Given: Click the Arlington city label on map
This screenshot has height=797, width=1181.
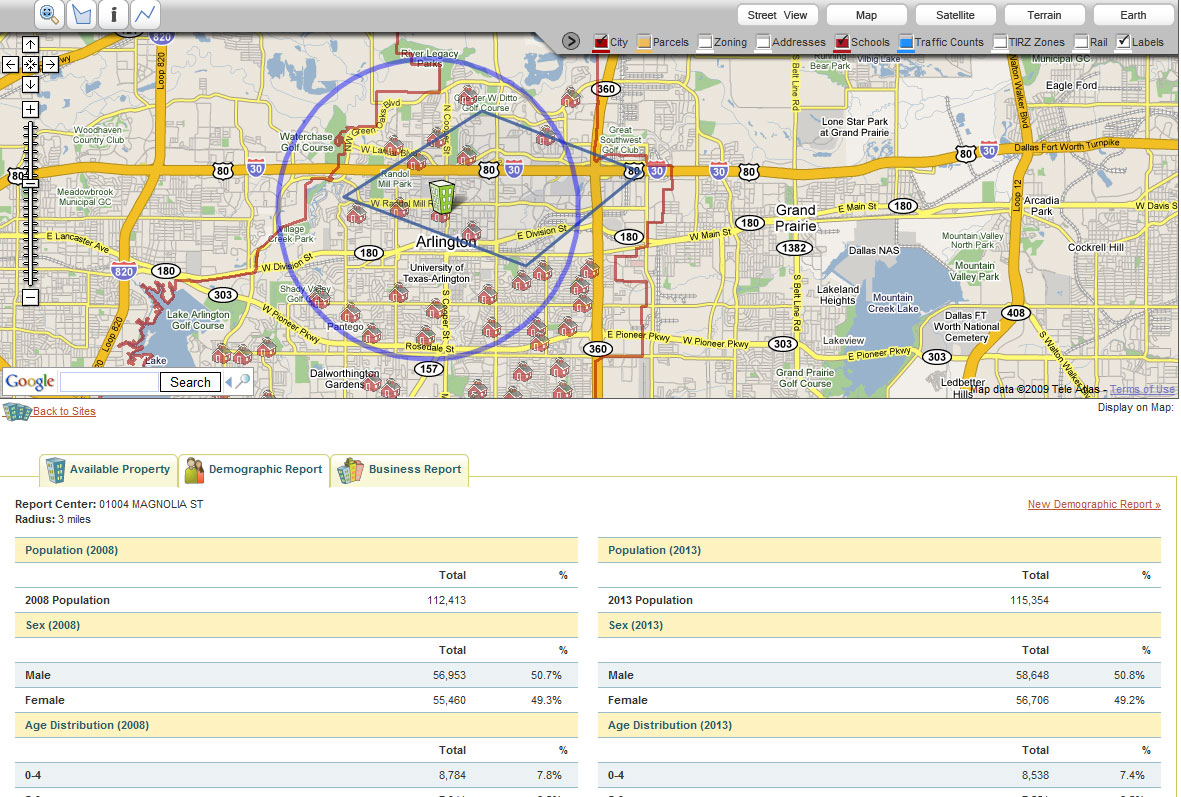Looking at the screenshot, I should [446, 242].
